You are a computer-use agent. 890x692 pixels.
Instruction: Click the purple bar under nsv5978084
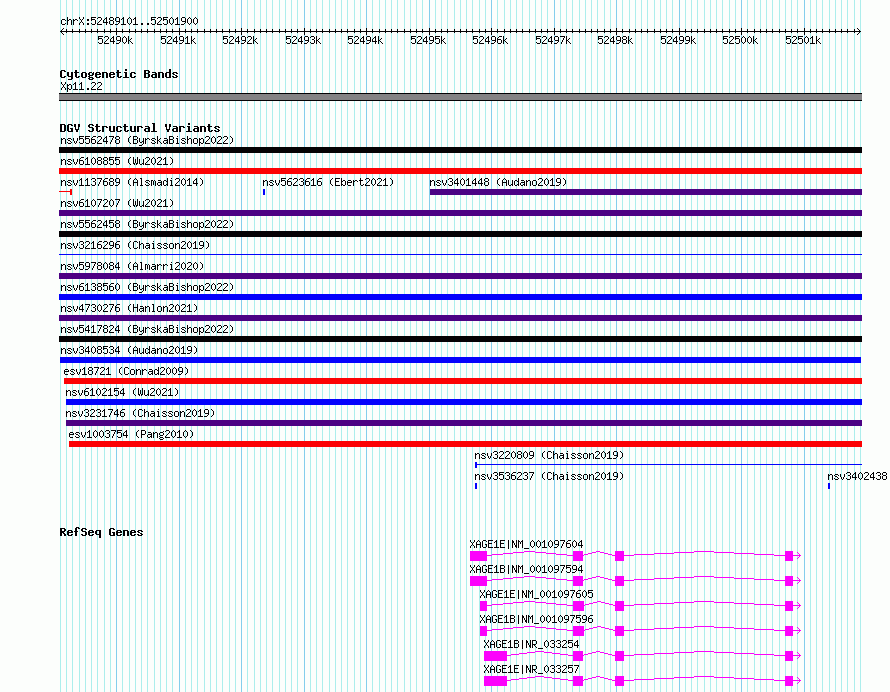pyautogui.click(x=460, y=276)
